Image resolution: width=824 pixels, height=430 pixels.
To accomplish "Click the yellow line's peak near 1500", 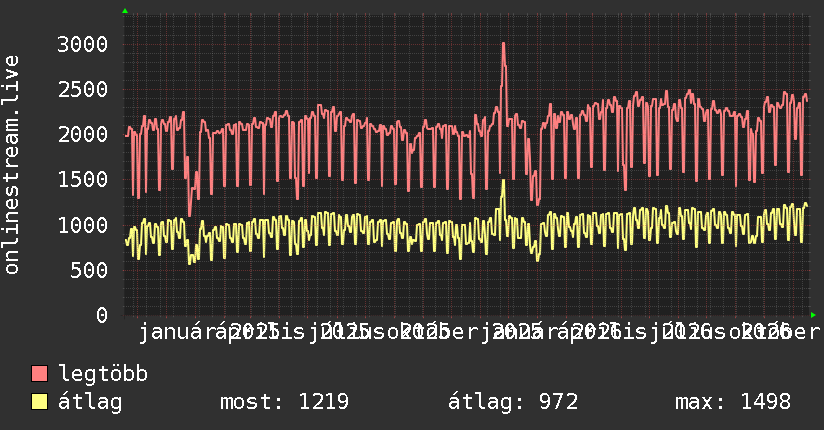I will click(x=503, y=181).
